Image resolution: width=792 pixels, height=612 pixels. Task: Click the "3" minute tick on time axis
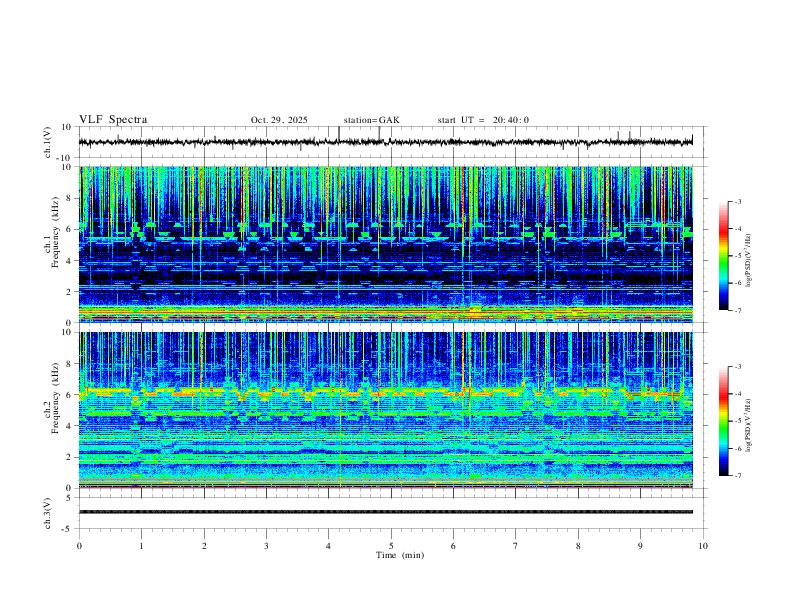266,546
